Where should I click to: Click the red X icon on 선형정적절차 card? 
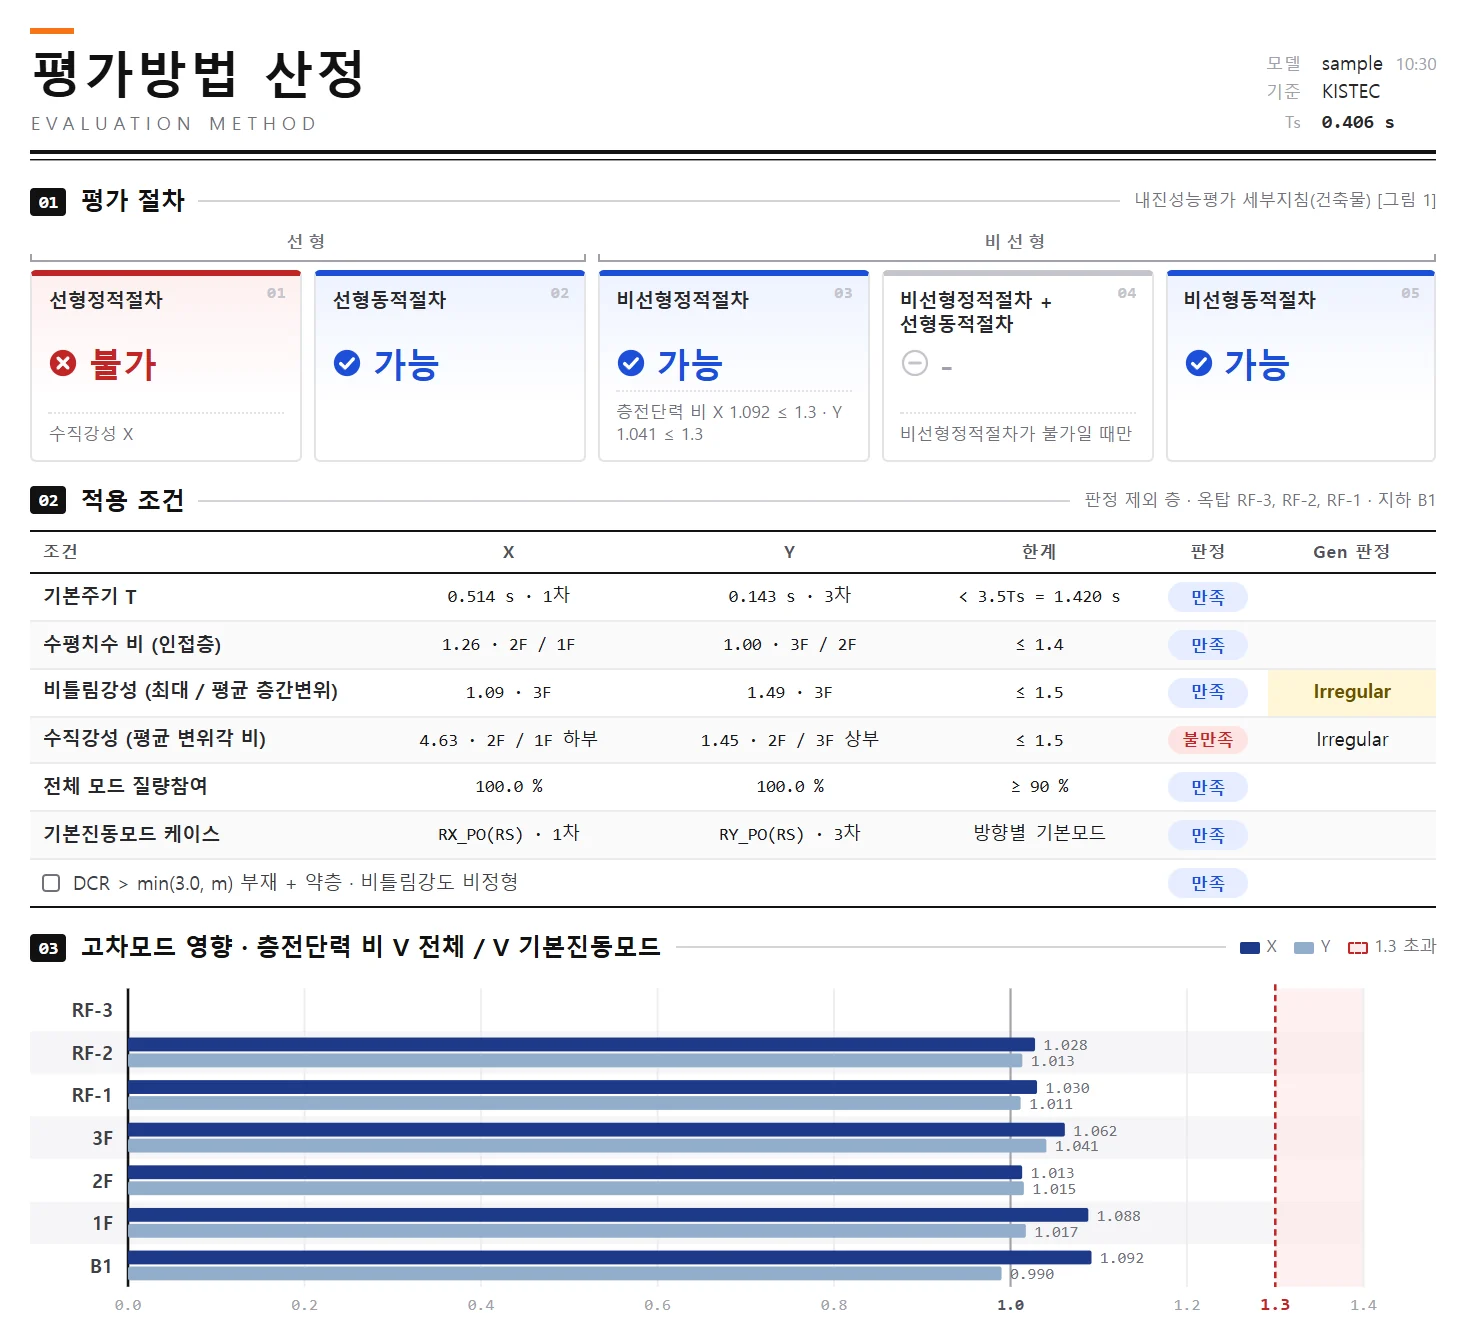(x=63, y=363)
